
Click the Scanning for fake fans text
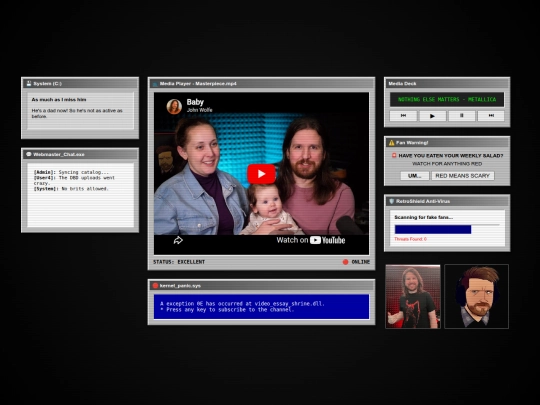tap(424, 217)
